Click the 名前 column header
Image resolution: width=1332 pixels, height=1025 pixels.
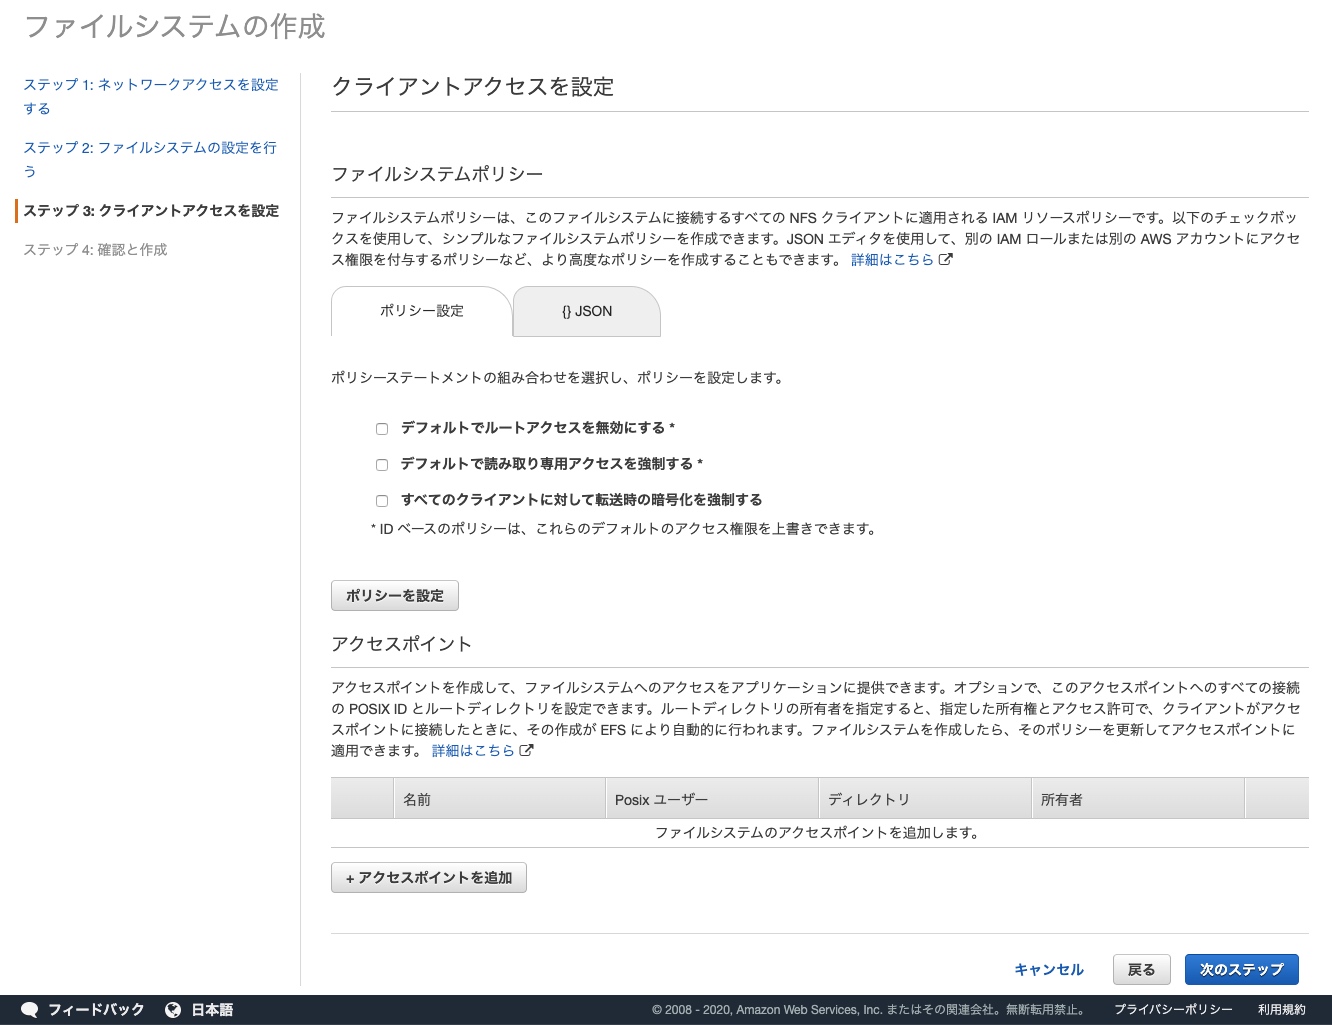[417, 800]
